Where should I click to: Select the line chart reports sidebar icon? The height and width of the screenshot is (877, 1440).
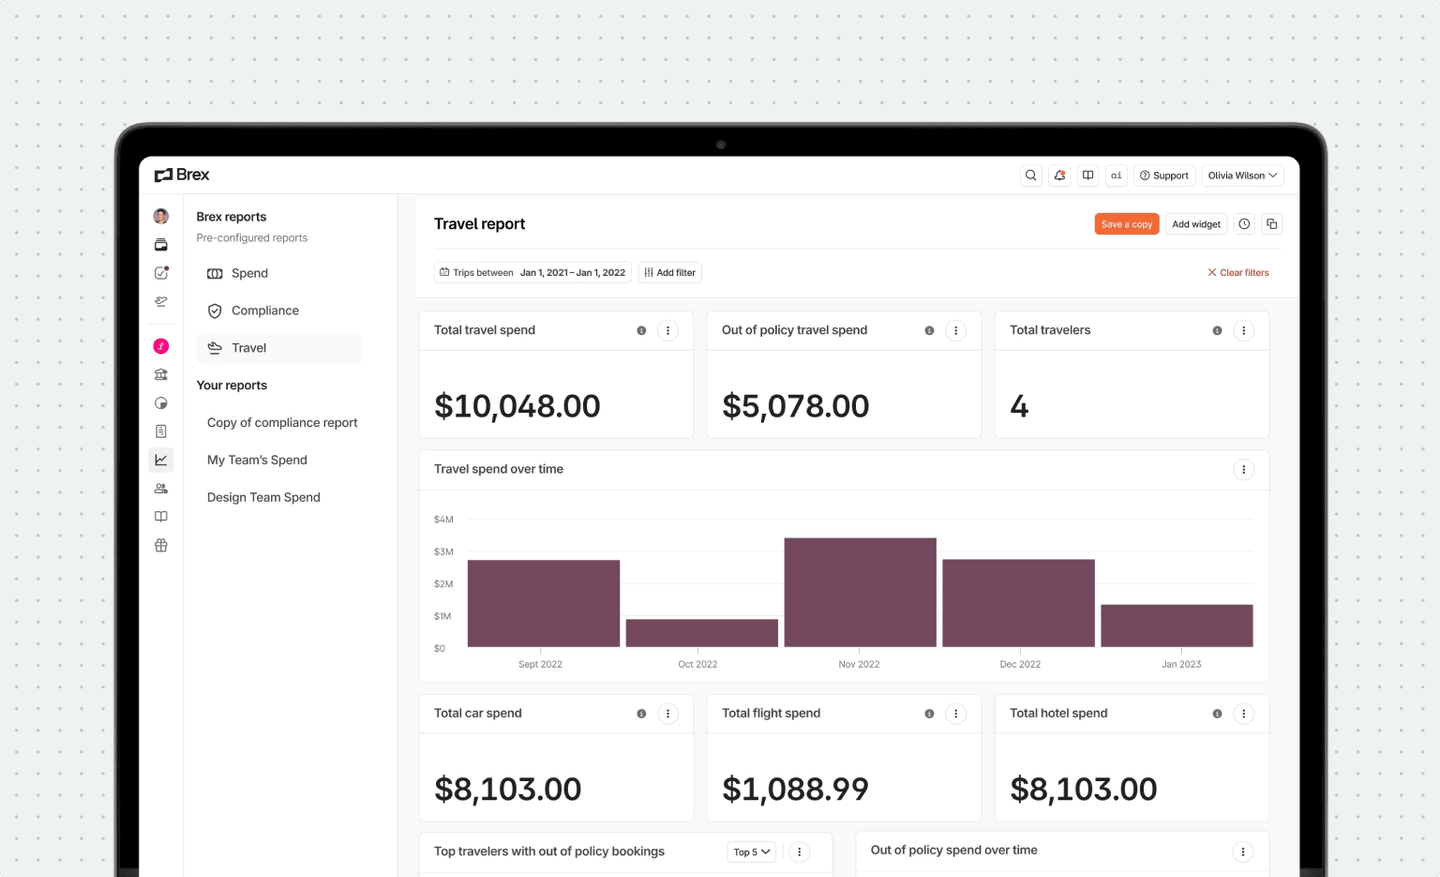click(x=161, y=460)
